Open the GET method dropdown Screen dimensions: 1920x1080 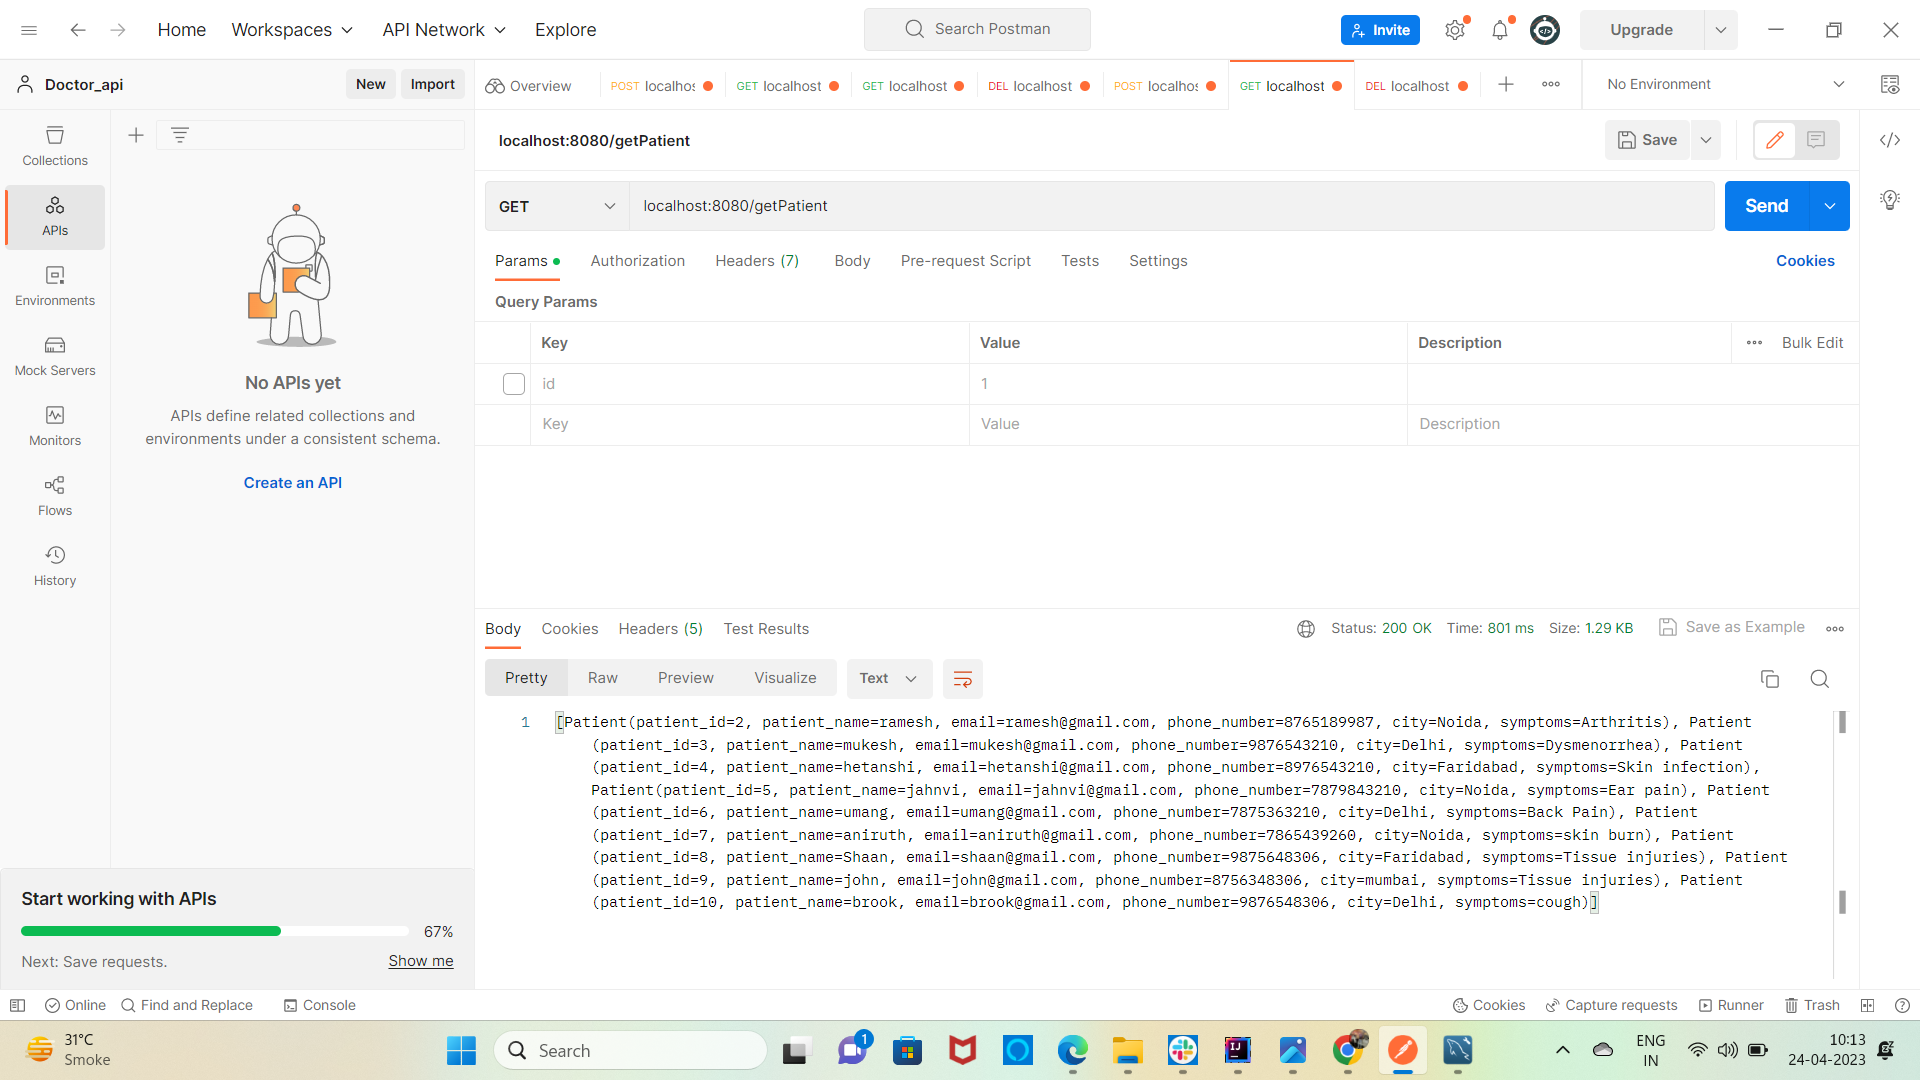(556, 206)
